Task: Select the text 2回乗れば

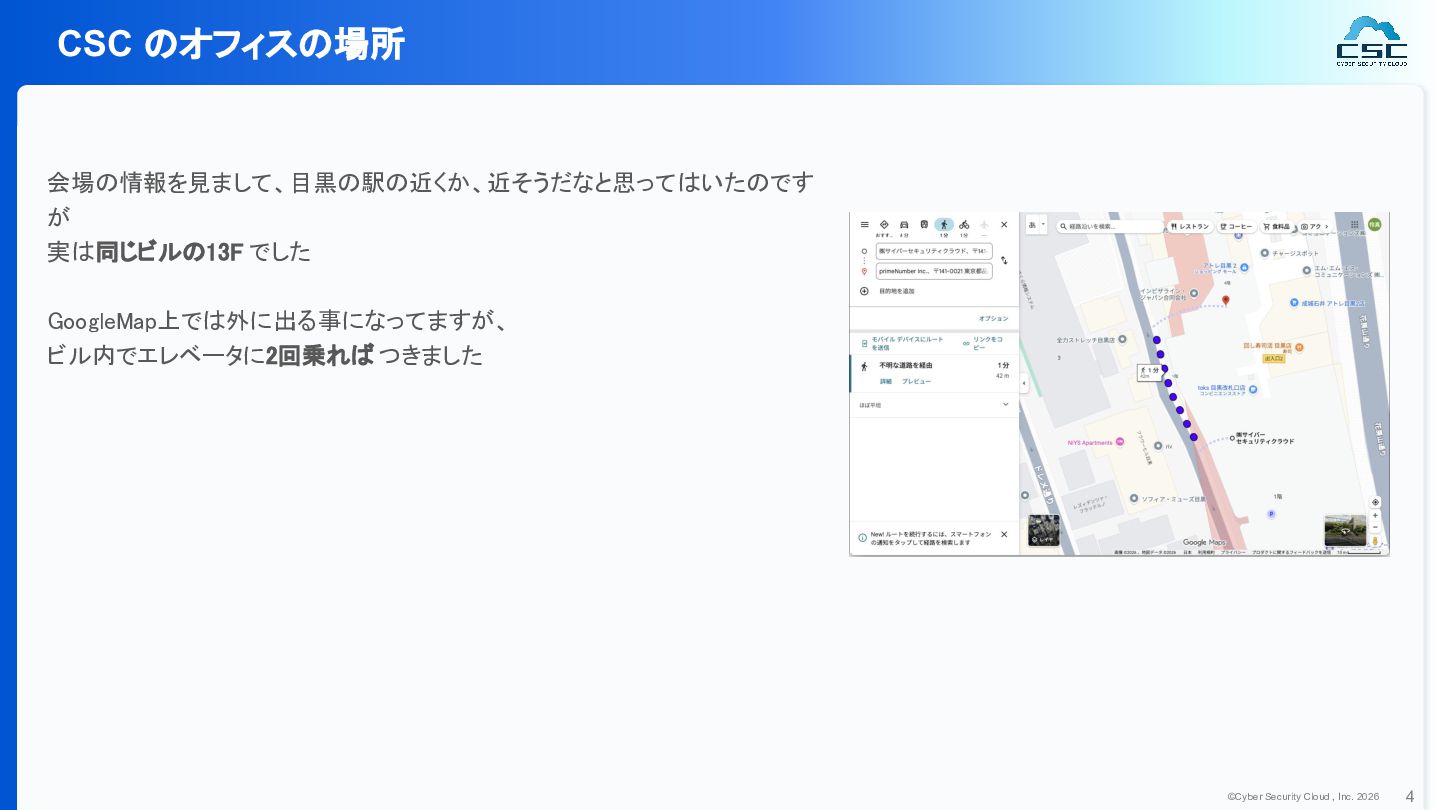Action: pyautogui.click(x=320, y=355)
